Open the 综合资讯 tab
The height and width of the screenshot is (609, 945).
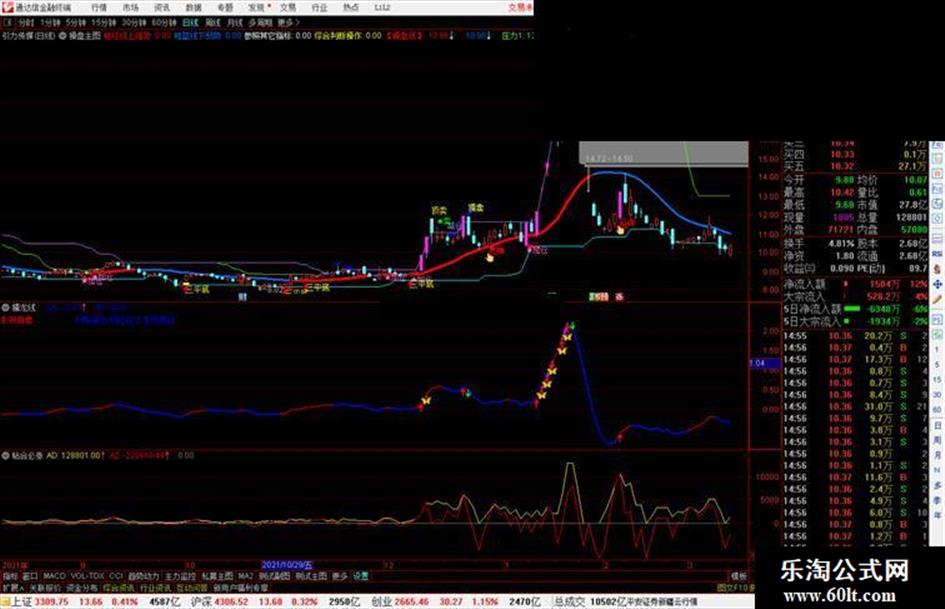pos(119,587)
